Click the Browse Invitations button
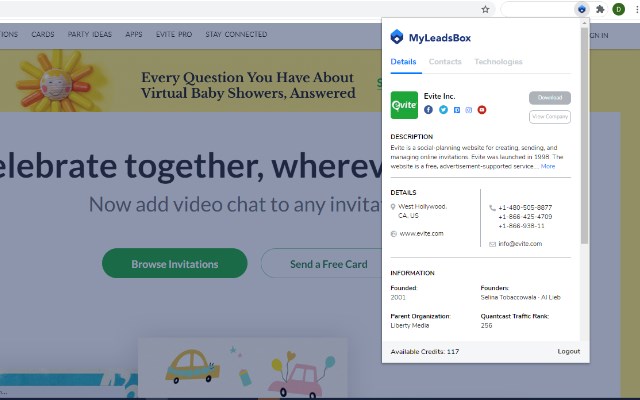Image resolution: width=640 pixels, height=400 pixels. 175,263
